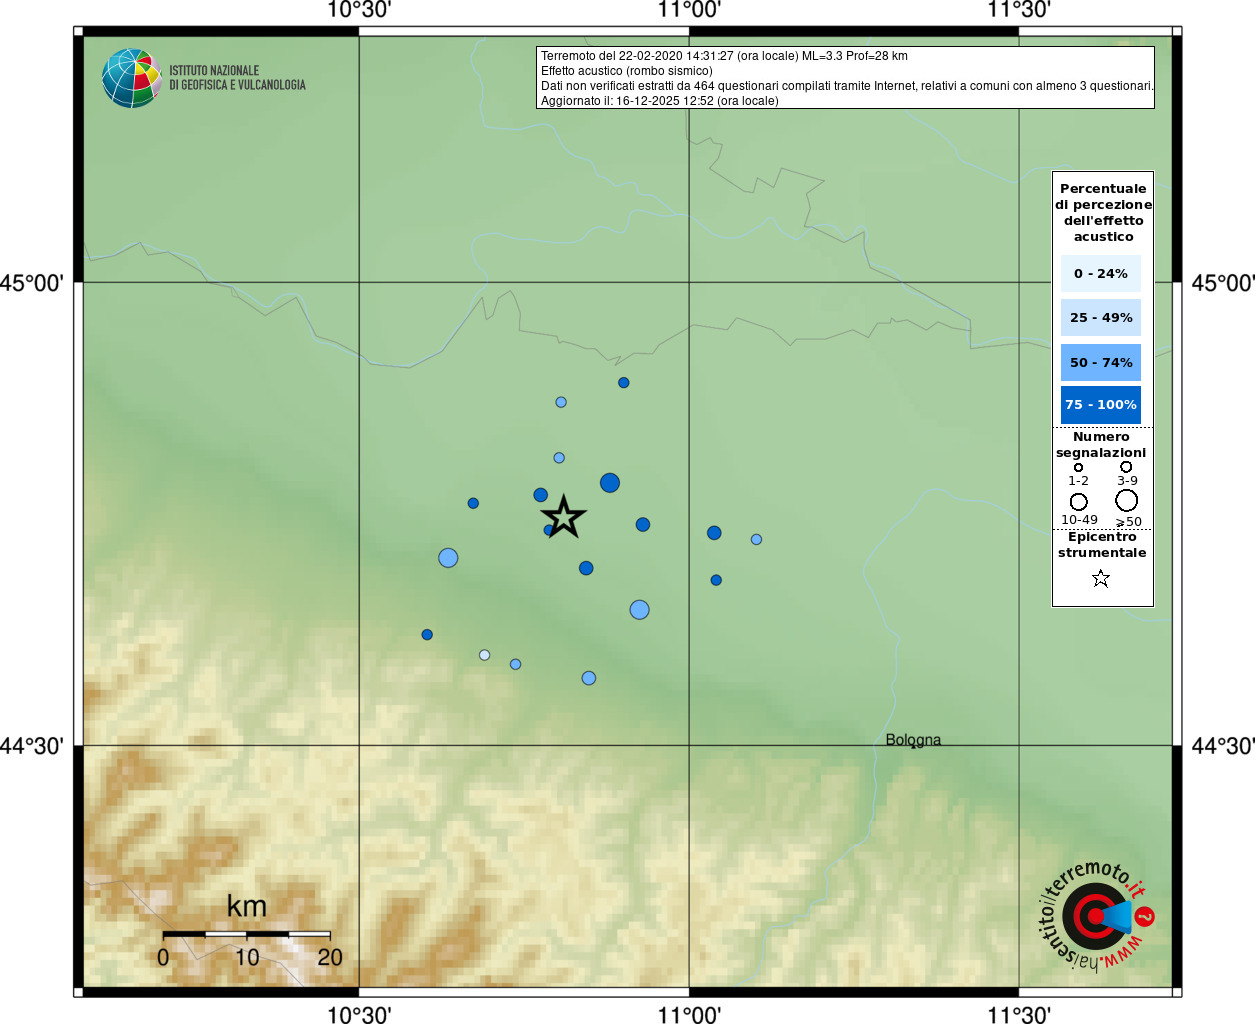Click the star icon in the legend
The width and height of the screenshot is (1255, 1024).
1101,578
